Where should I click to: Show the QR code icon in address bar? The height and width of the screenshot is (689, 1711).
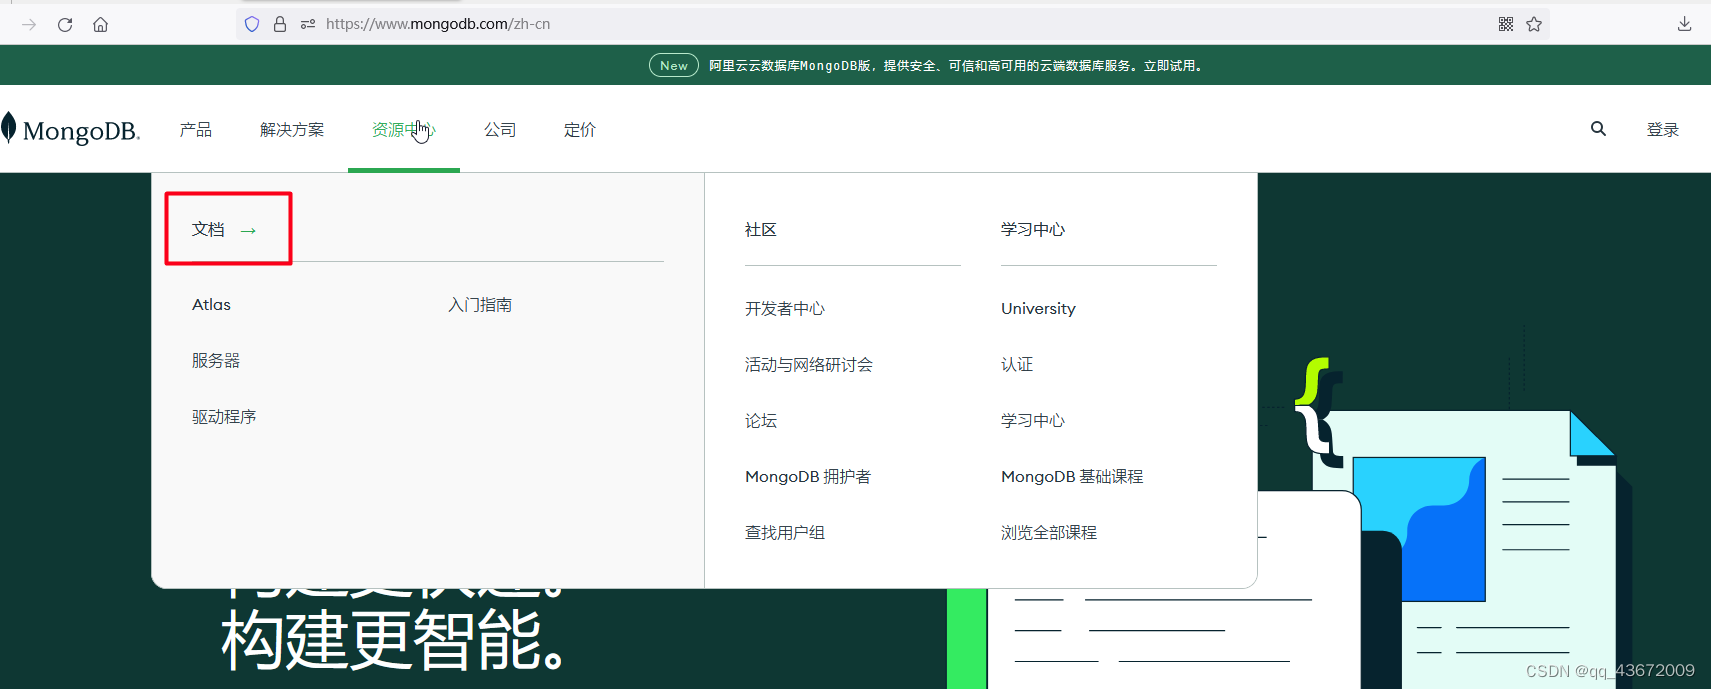coord(1506,24)
